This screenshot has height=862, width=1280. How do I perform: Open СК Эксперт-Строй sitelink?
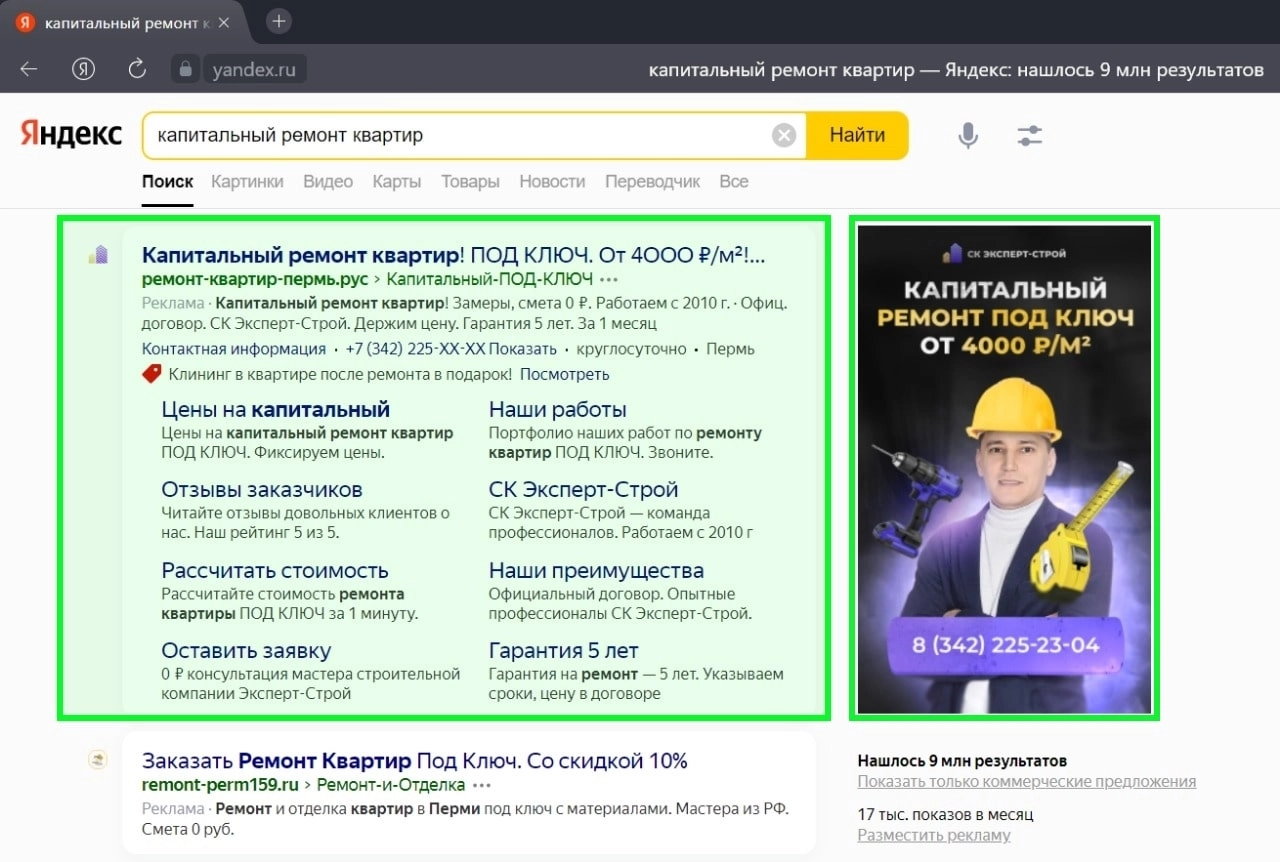tap(584, 490)
